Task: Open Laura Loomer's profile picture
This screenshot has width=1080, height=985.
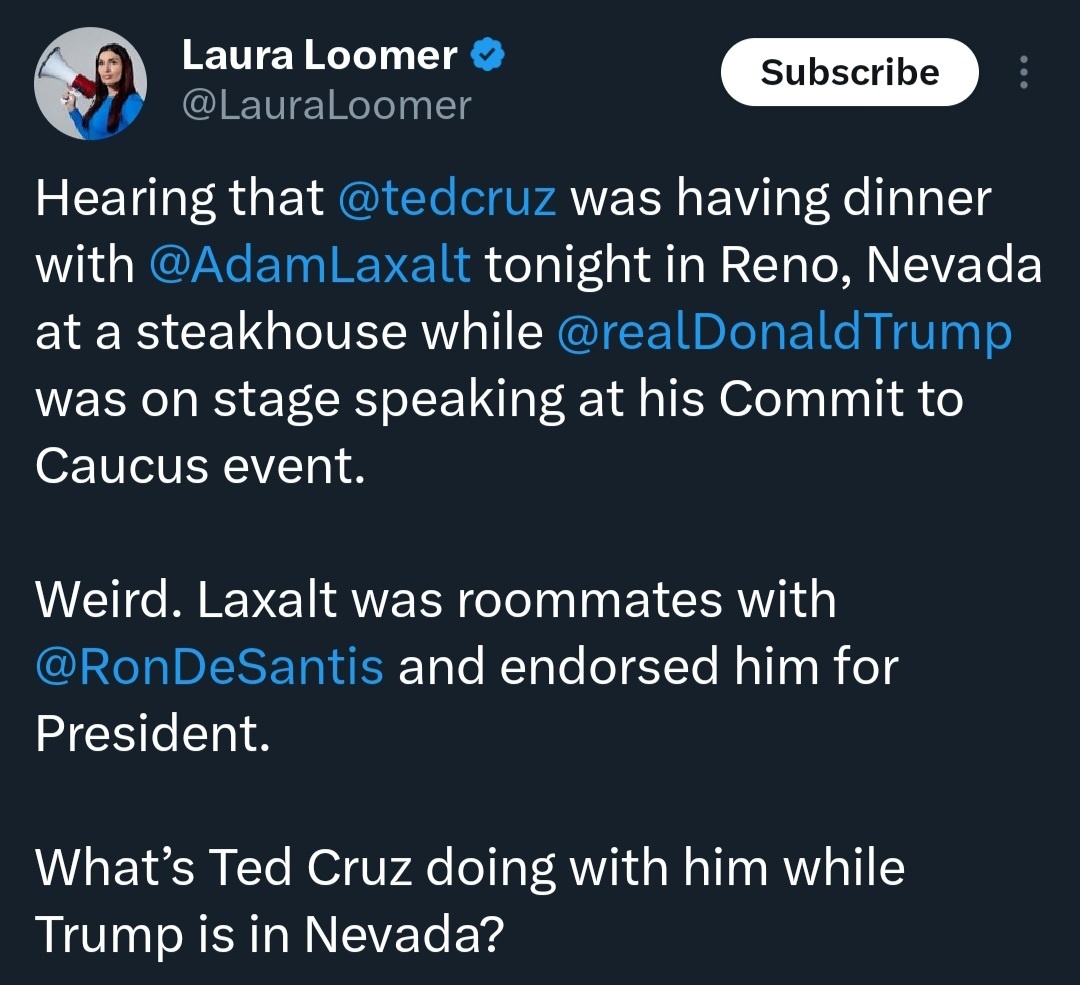Action: click(x=90, y=83)
